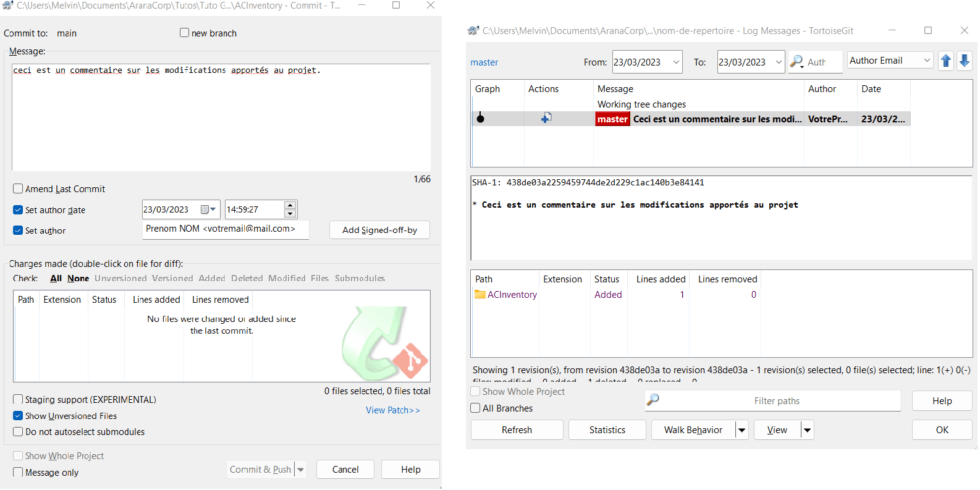Open View Patch>> link
This screenshot has width=980, height=490.
[392, 410]
